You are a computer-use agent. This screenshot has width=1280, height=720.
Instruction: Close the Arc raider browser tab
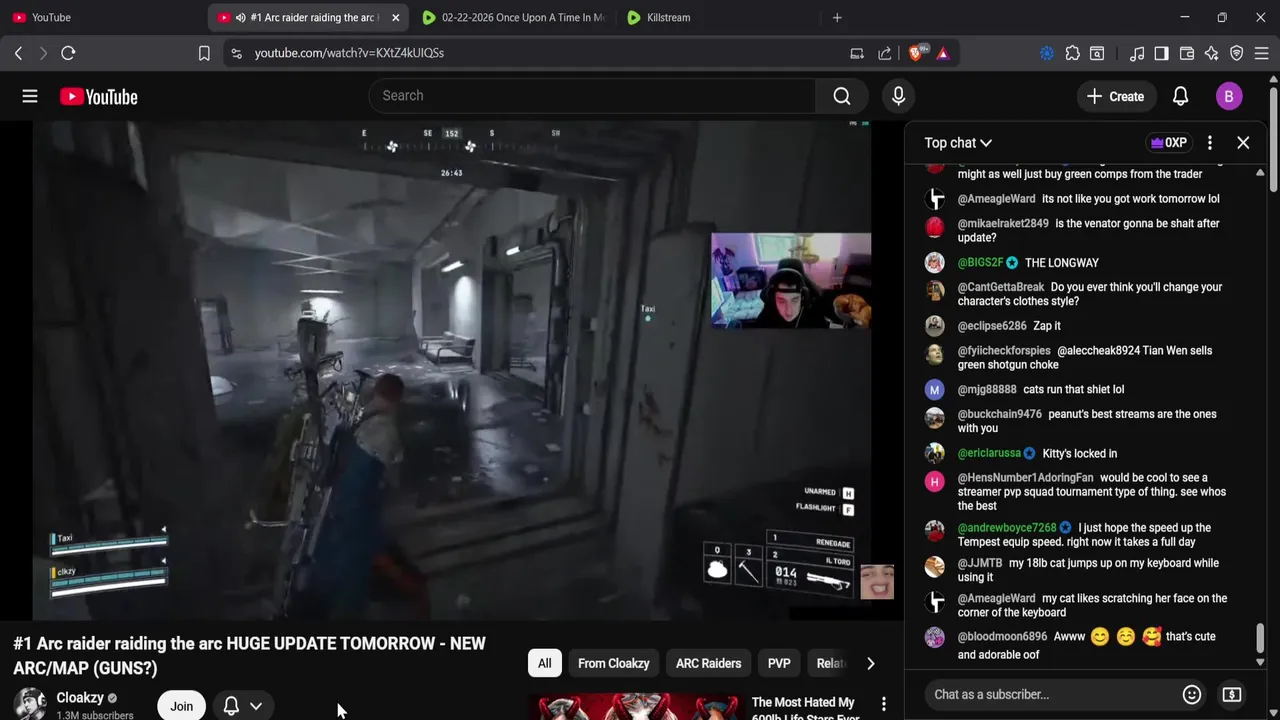[x=395, y=17]
